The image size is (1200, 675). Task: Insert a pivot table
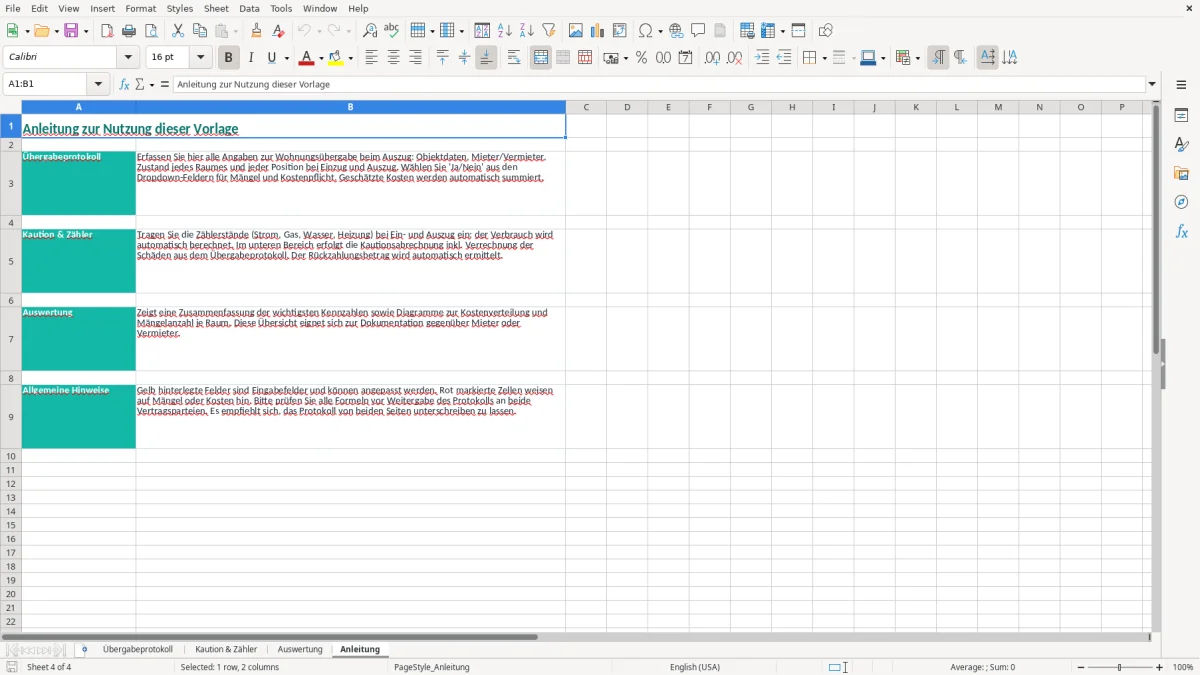click(620, 31)
